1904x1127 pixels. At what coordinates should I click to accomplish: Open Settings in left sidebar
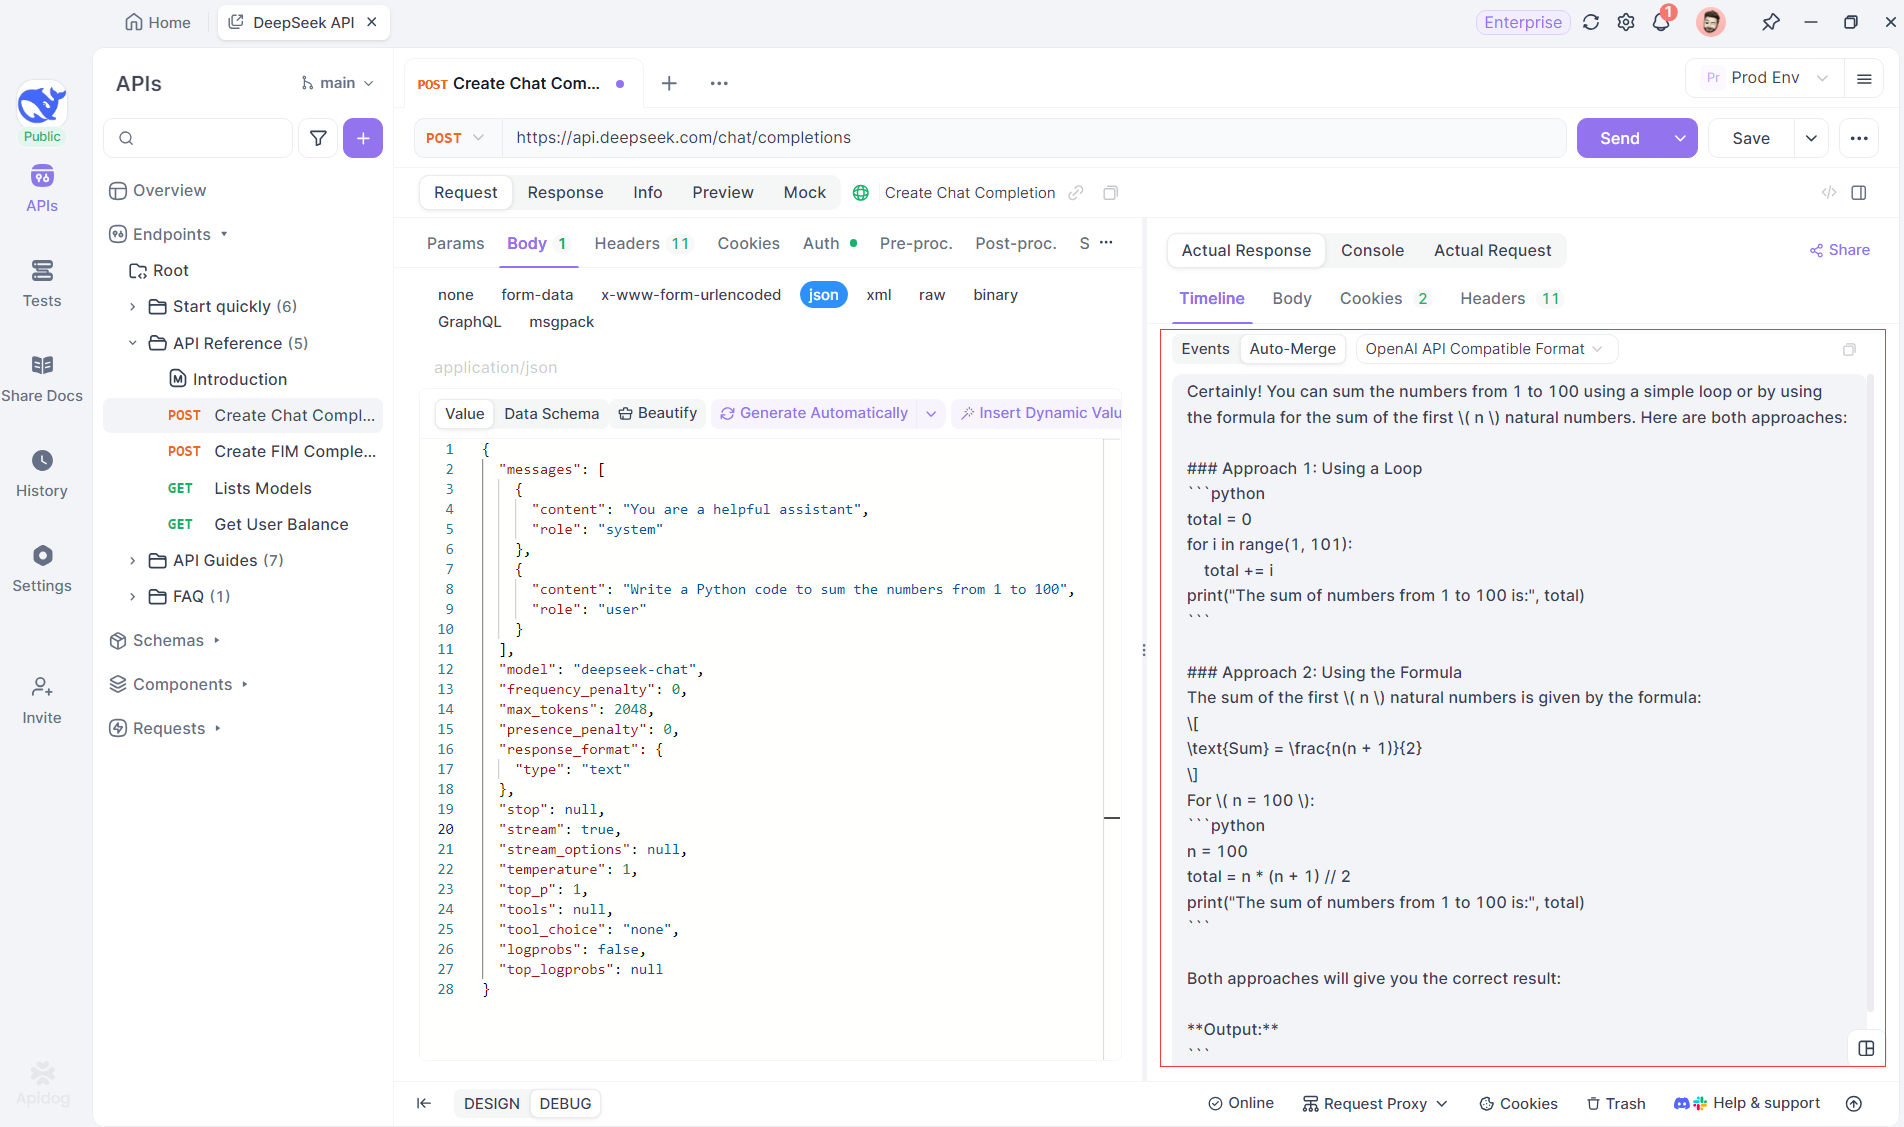[x=42, y=569]
